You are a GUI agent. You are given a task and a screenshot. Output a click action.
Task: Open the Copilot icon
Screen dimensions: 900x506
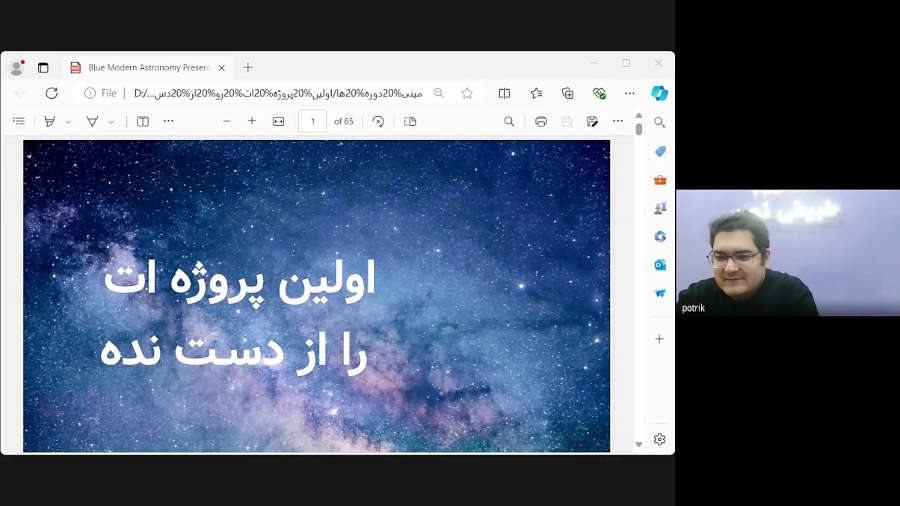pyautogui.click(x=660, y=93)
